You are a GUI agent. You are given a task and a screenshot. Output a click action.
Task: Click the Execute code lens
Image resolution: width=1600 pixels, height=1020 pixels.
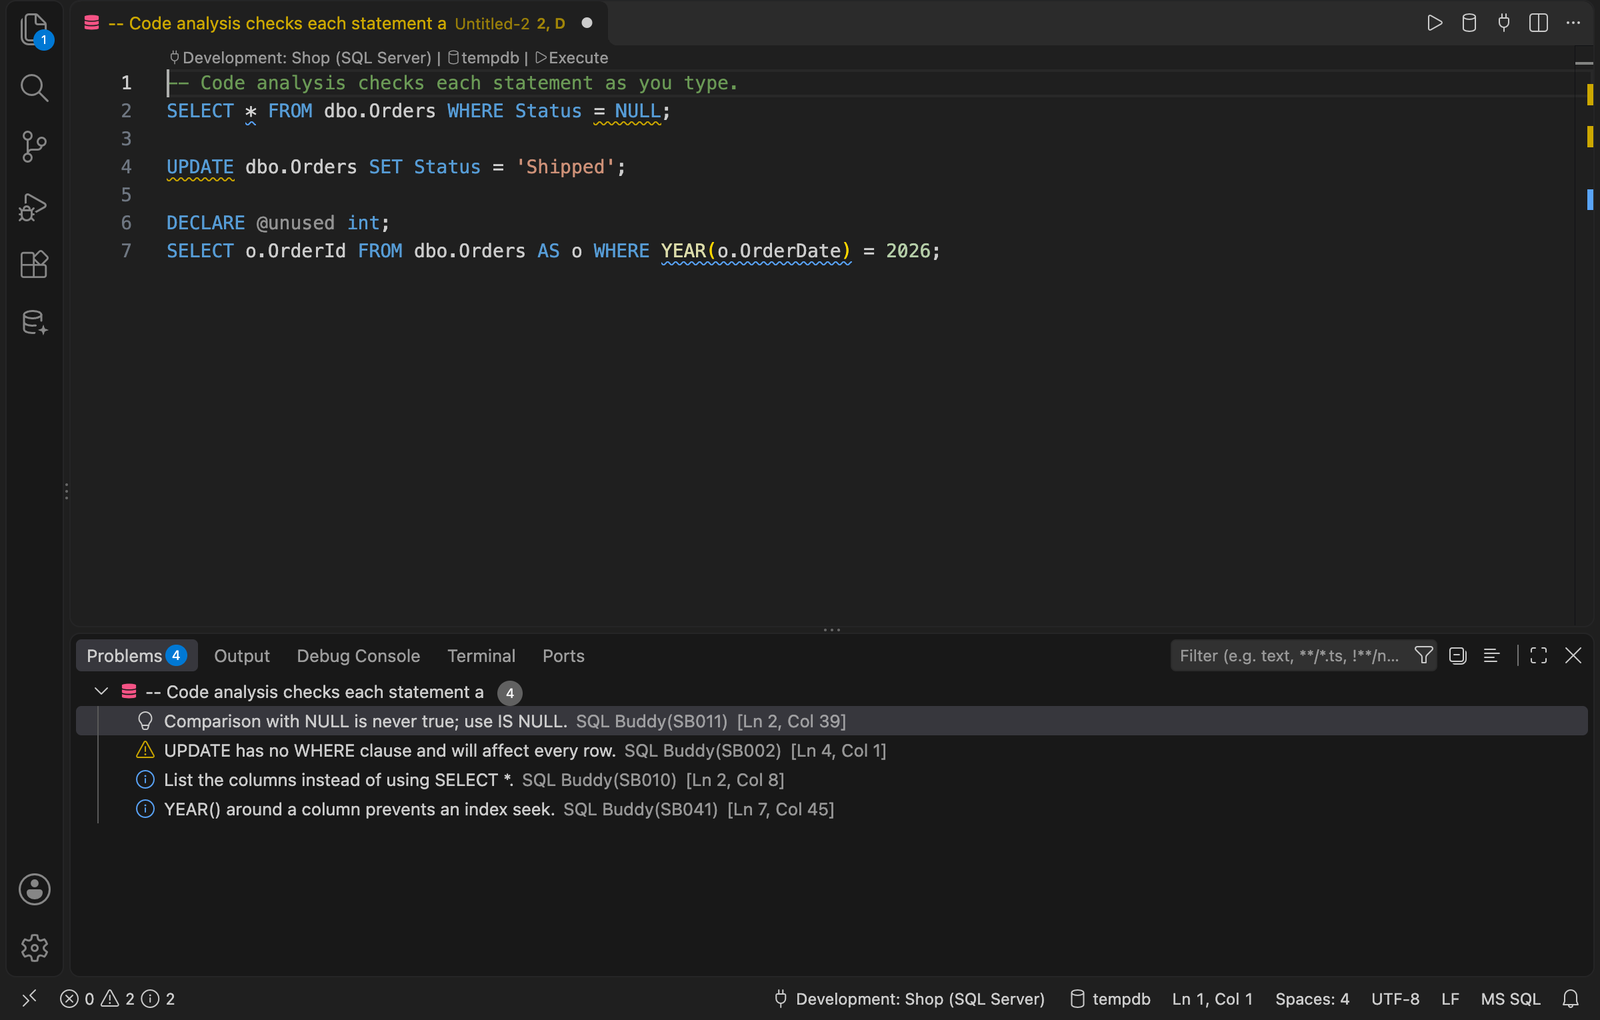pos(572,58)
